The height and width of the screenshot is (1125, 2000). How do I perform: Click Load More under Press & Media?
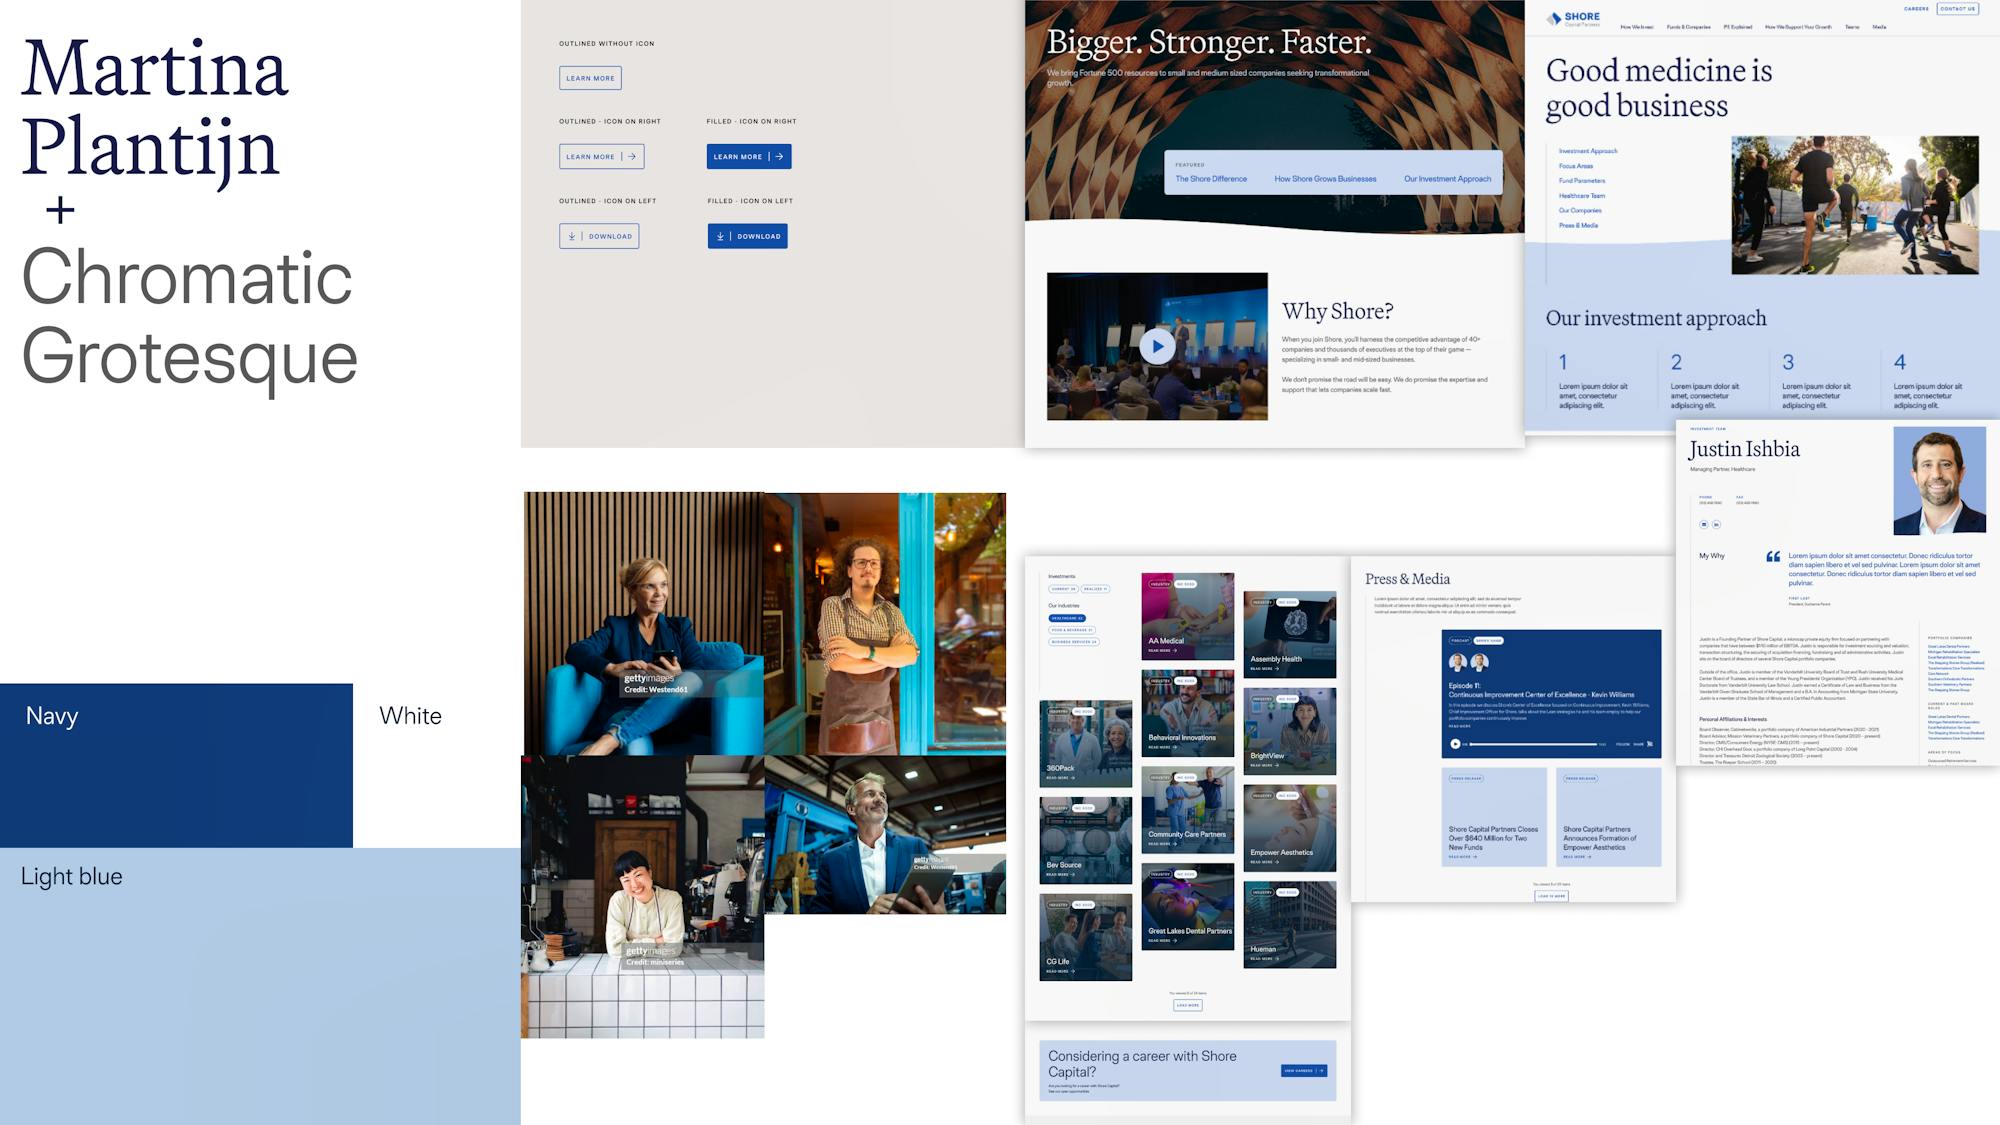[1551, 896]
